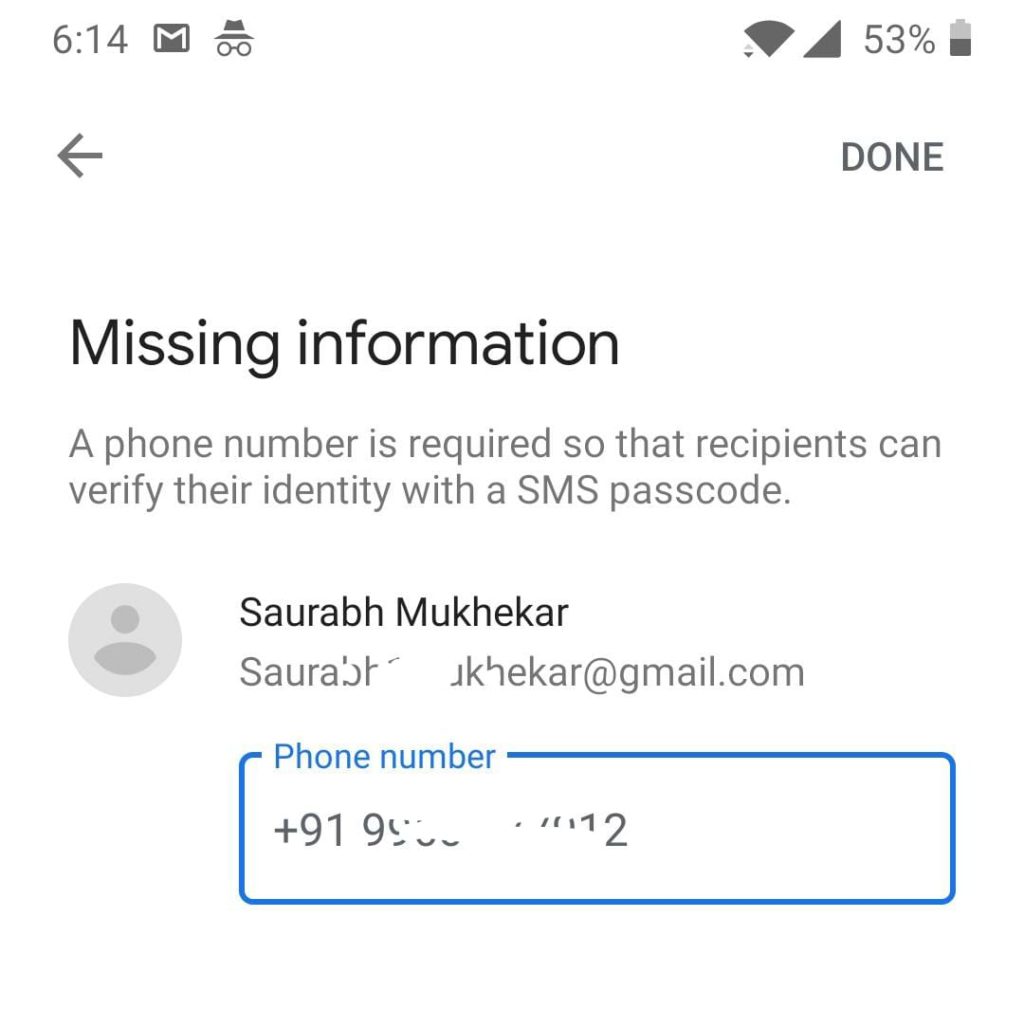Tap the "Phone number" field label

[x=384, y=757]
